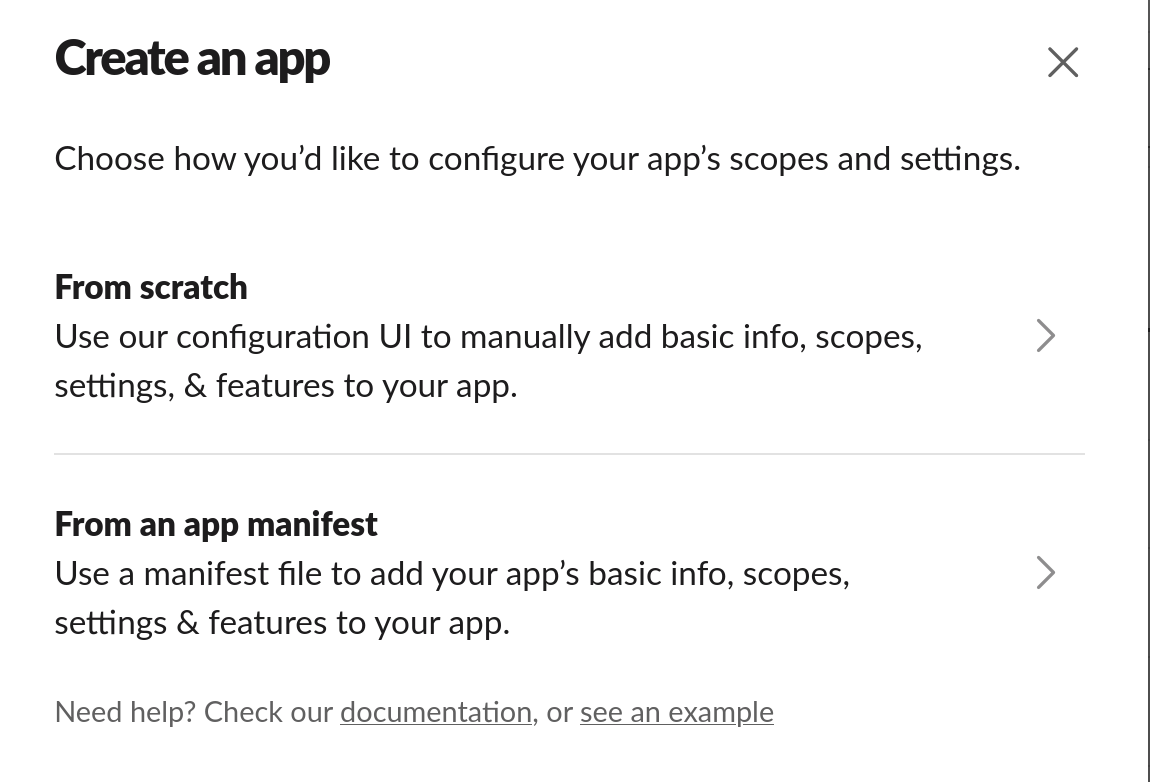Click the ', or' text between the links
This screenshot has height=782, width=1150.
coord(556,712)
